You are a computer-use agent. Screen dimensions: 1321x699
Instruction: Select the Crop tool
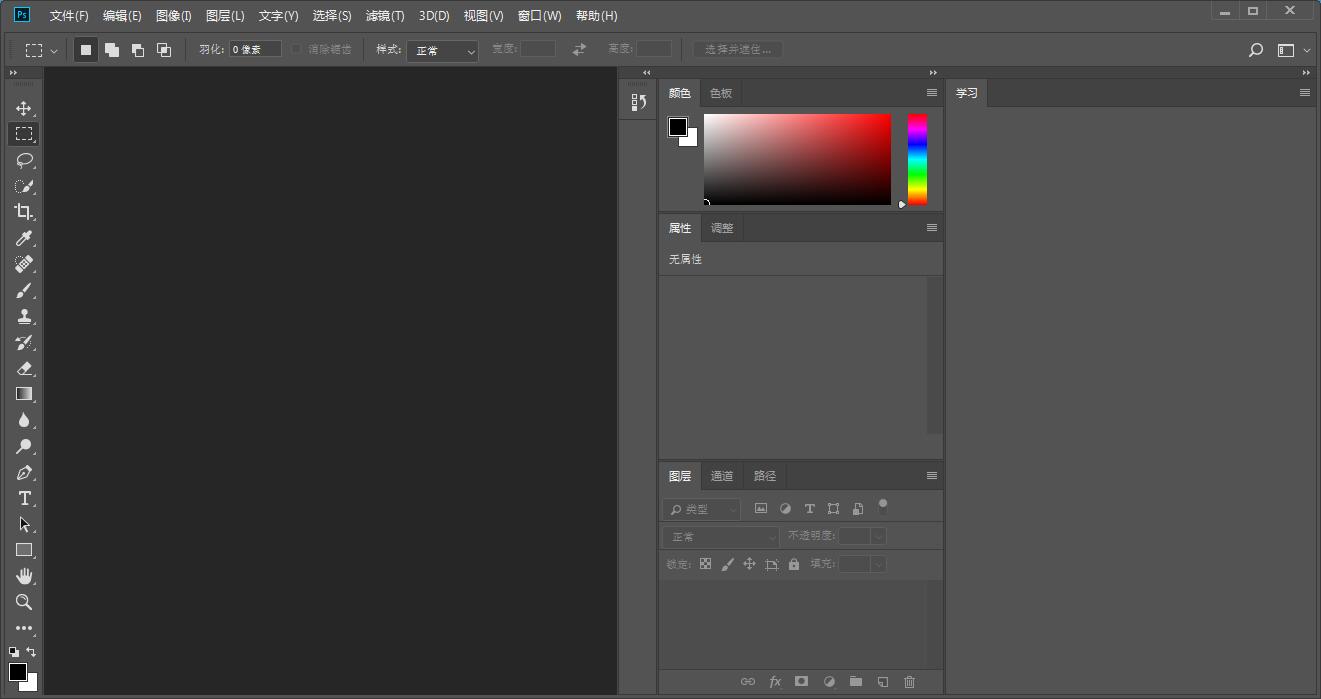coord(24,212)
